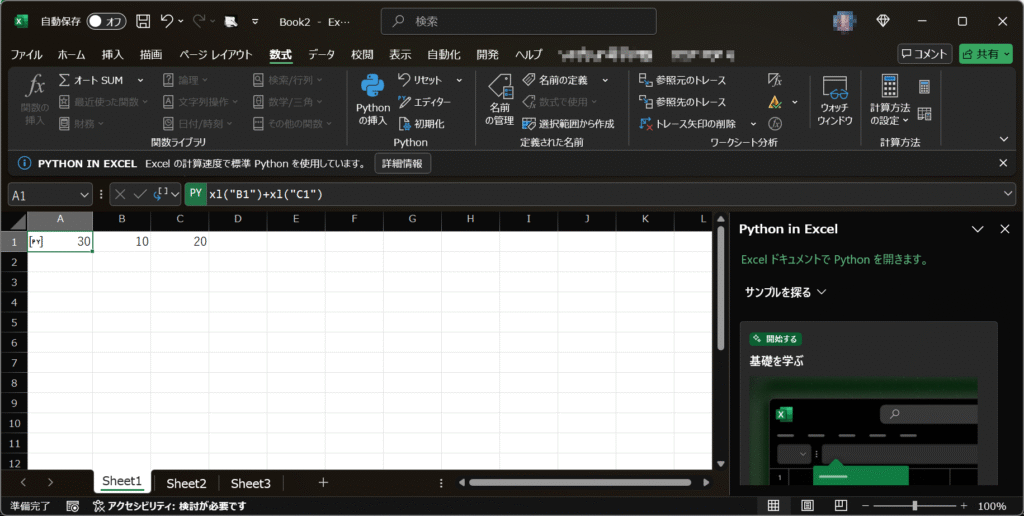Open the 開発 ribbon tab
Image resolution: width=1024 pixels, height=516 pixels.
click(x=487, y=54)
